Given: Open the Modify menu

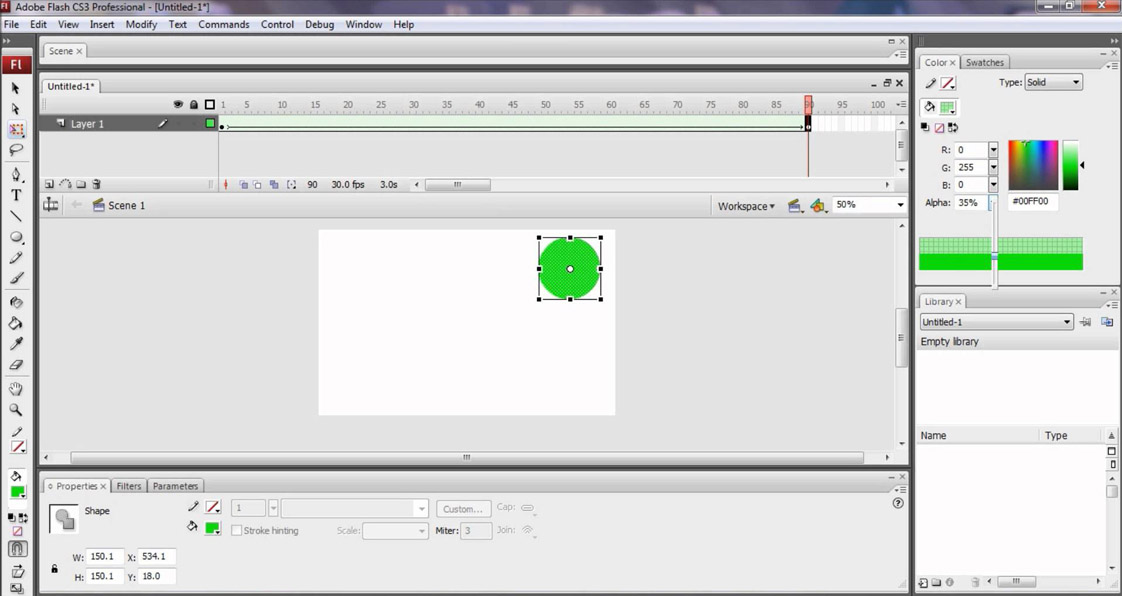Looking at the screenshot, I should (x=141, y=24).
